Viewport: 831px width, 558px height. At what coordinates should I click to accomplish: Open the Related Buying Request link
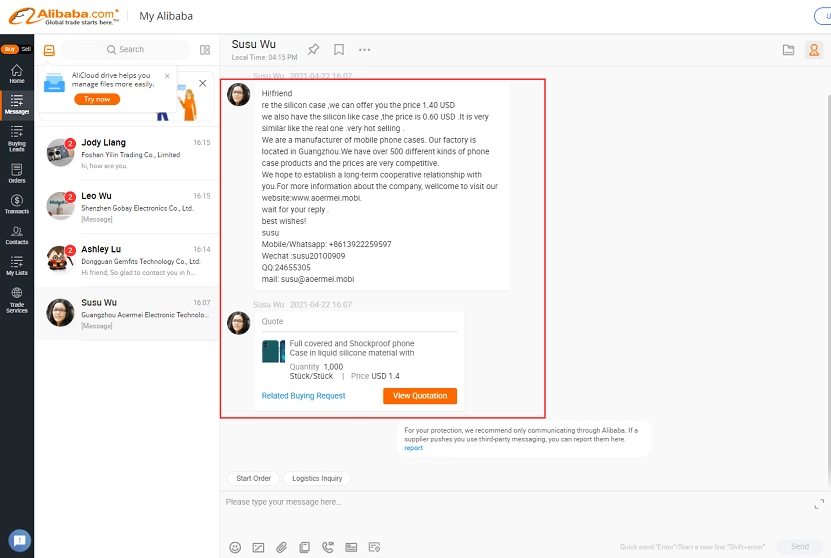tap(303, 396)
